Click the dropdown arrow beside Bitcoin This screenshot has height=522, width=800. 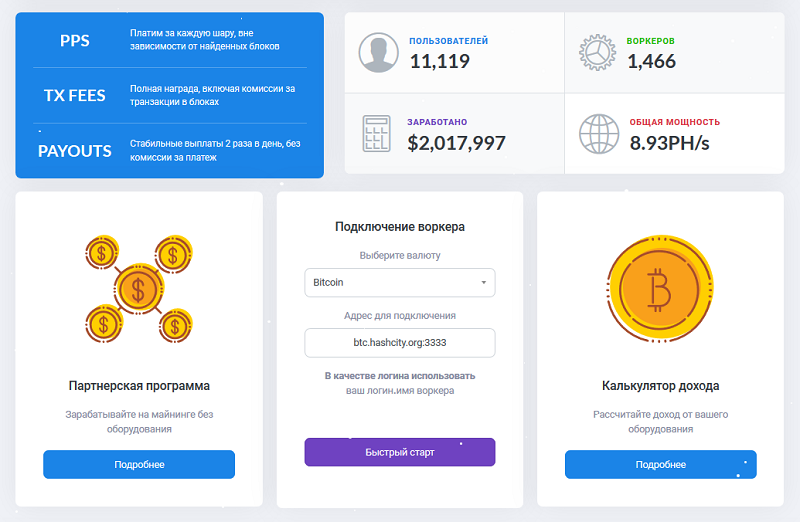(x=484, y=283)
